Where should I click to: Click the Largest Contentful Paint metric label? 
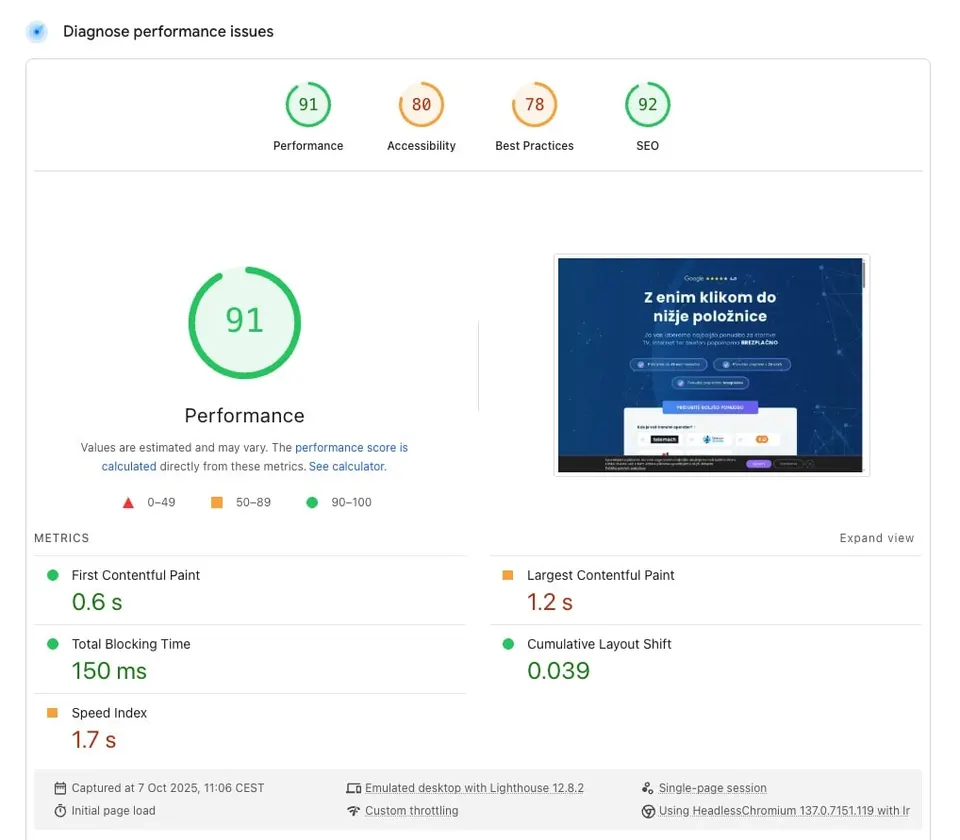(x=601, y=575)
